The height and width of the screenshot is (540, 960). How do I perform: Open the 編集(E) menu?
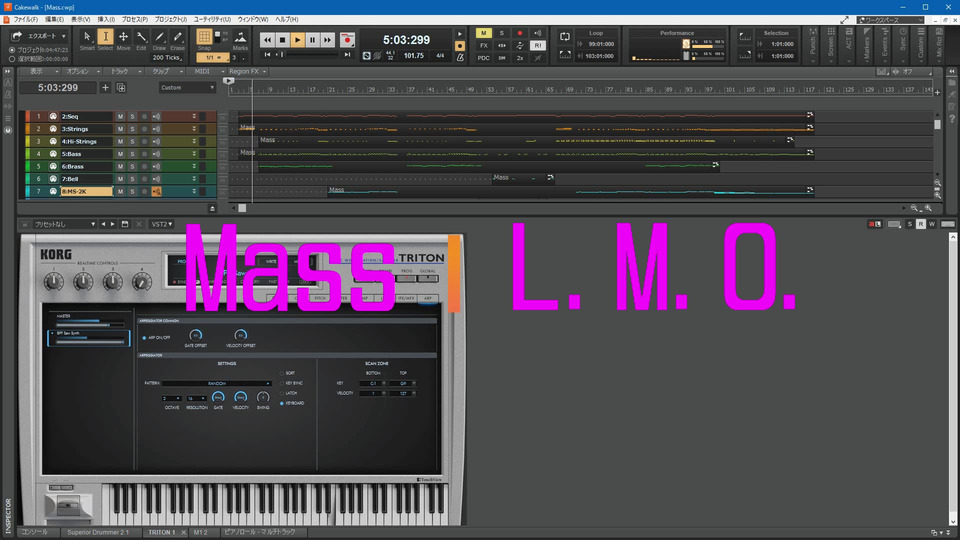(x=54, y=20)
